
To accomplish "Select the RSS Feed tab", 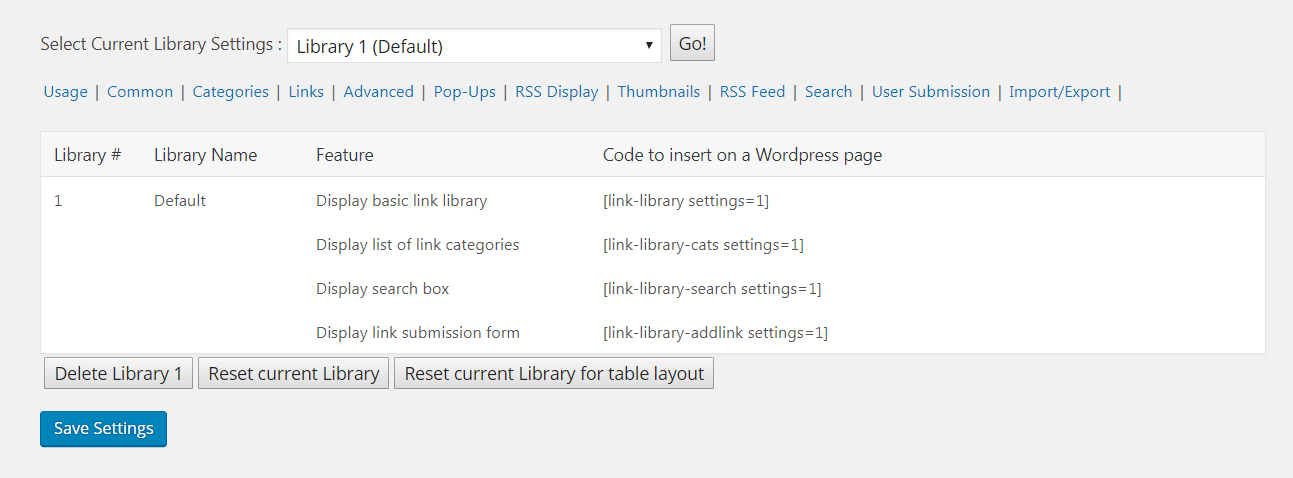I will 752,92.
